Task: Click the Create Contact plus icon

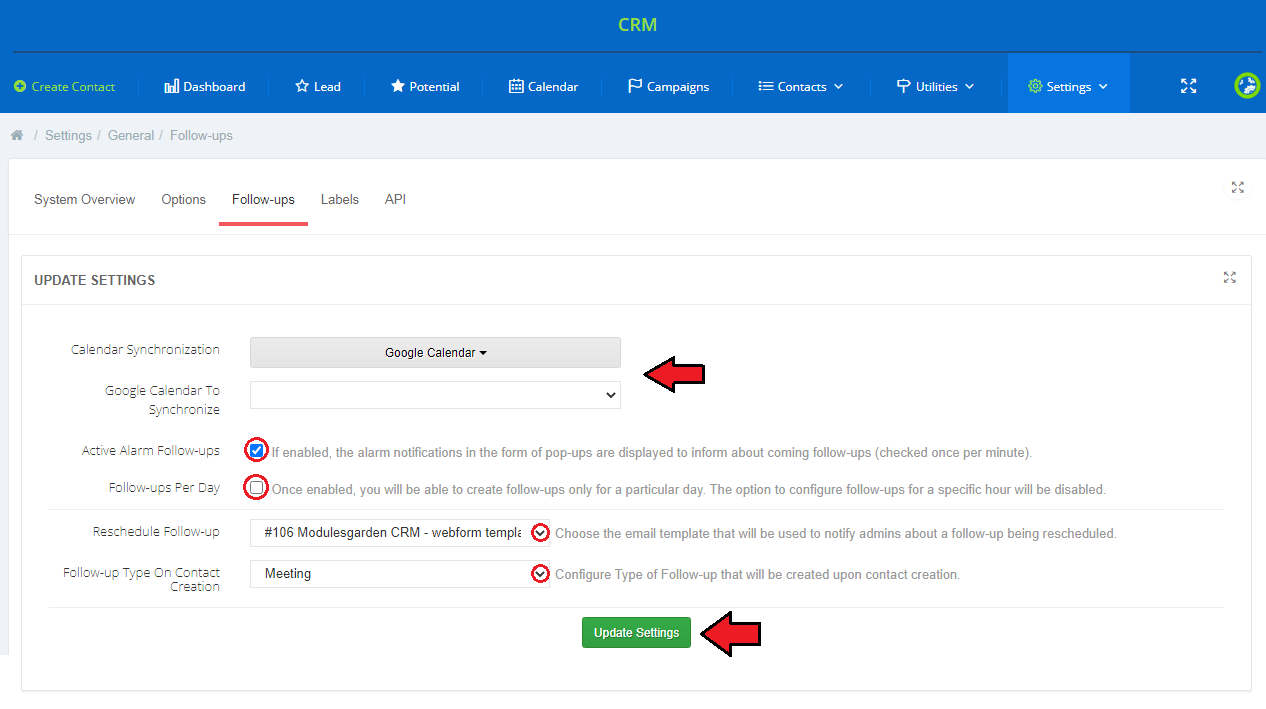Action: click(20, 87)
